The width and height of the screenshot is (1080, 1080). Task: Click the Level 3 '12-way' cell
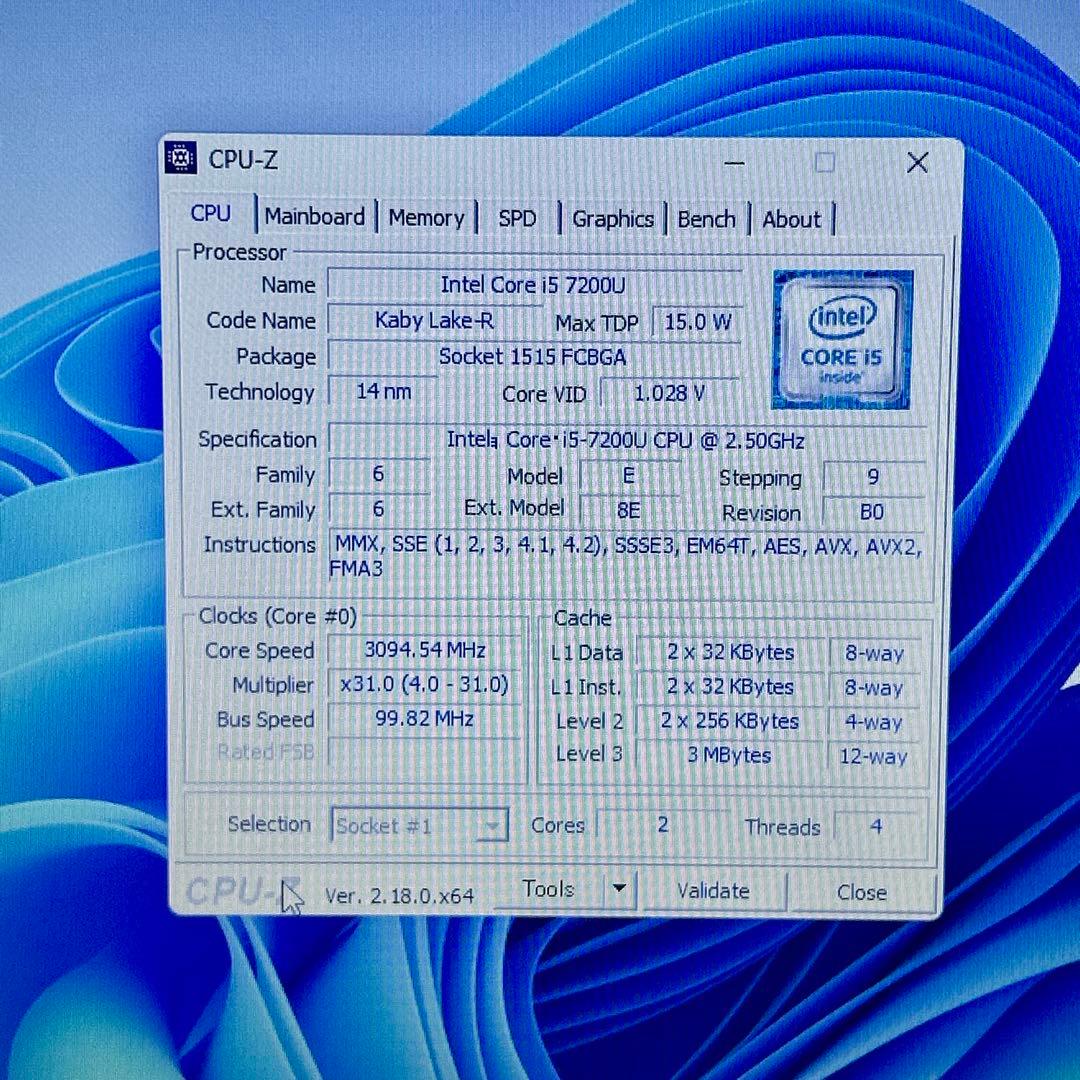[x=874, y=756]
